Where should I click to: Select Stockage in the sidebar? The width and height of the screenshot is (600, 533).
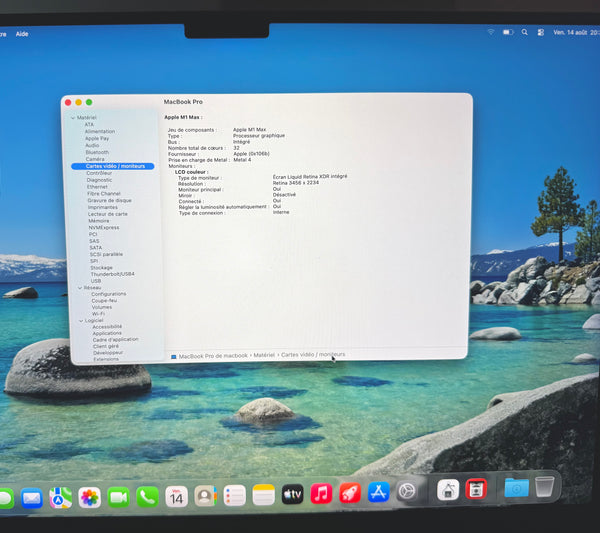pos(101,268)
